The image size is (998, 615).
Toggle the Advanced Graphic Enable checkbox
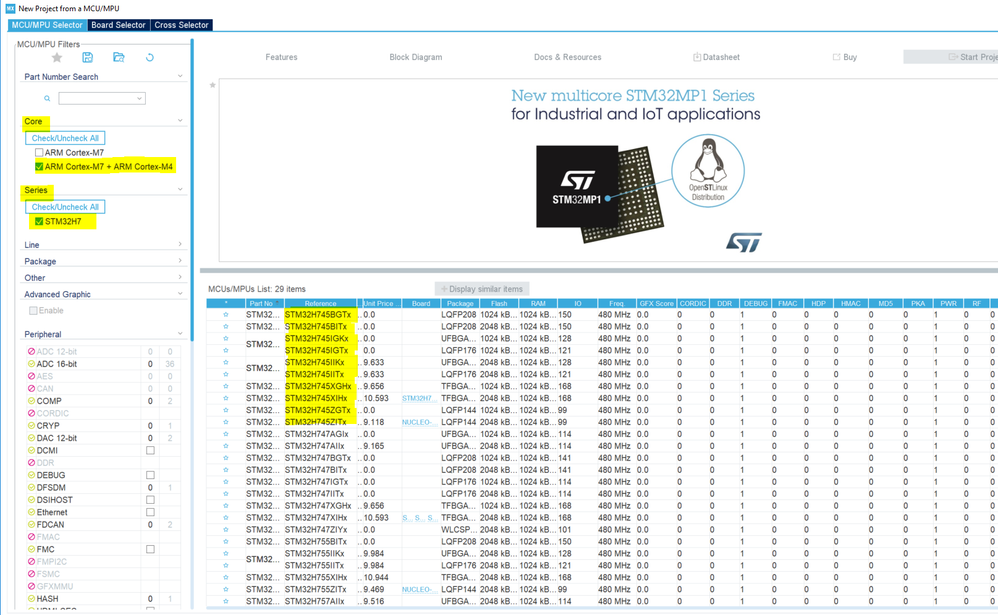click(33, 311)
